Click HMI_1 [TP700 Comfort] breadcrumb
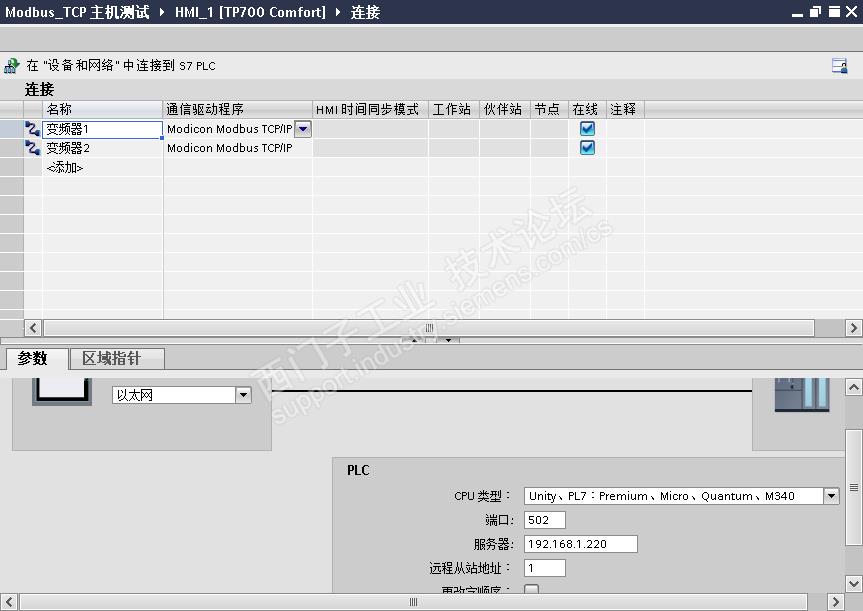This screenshot has height=611, width=863. (250, 12)
